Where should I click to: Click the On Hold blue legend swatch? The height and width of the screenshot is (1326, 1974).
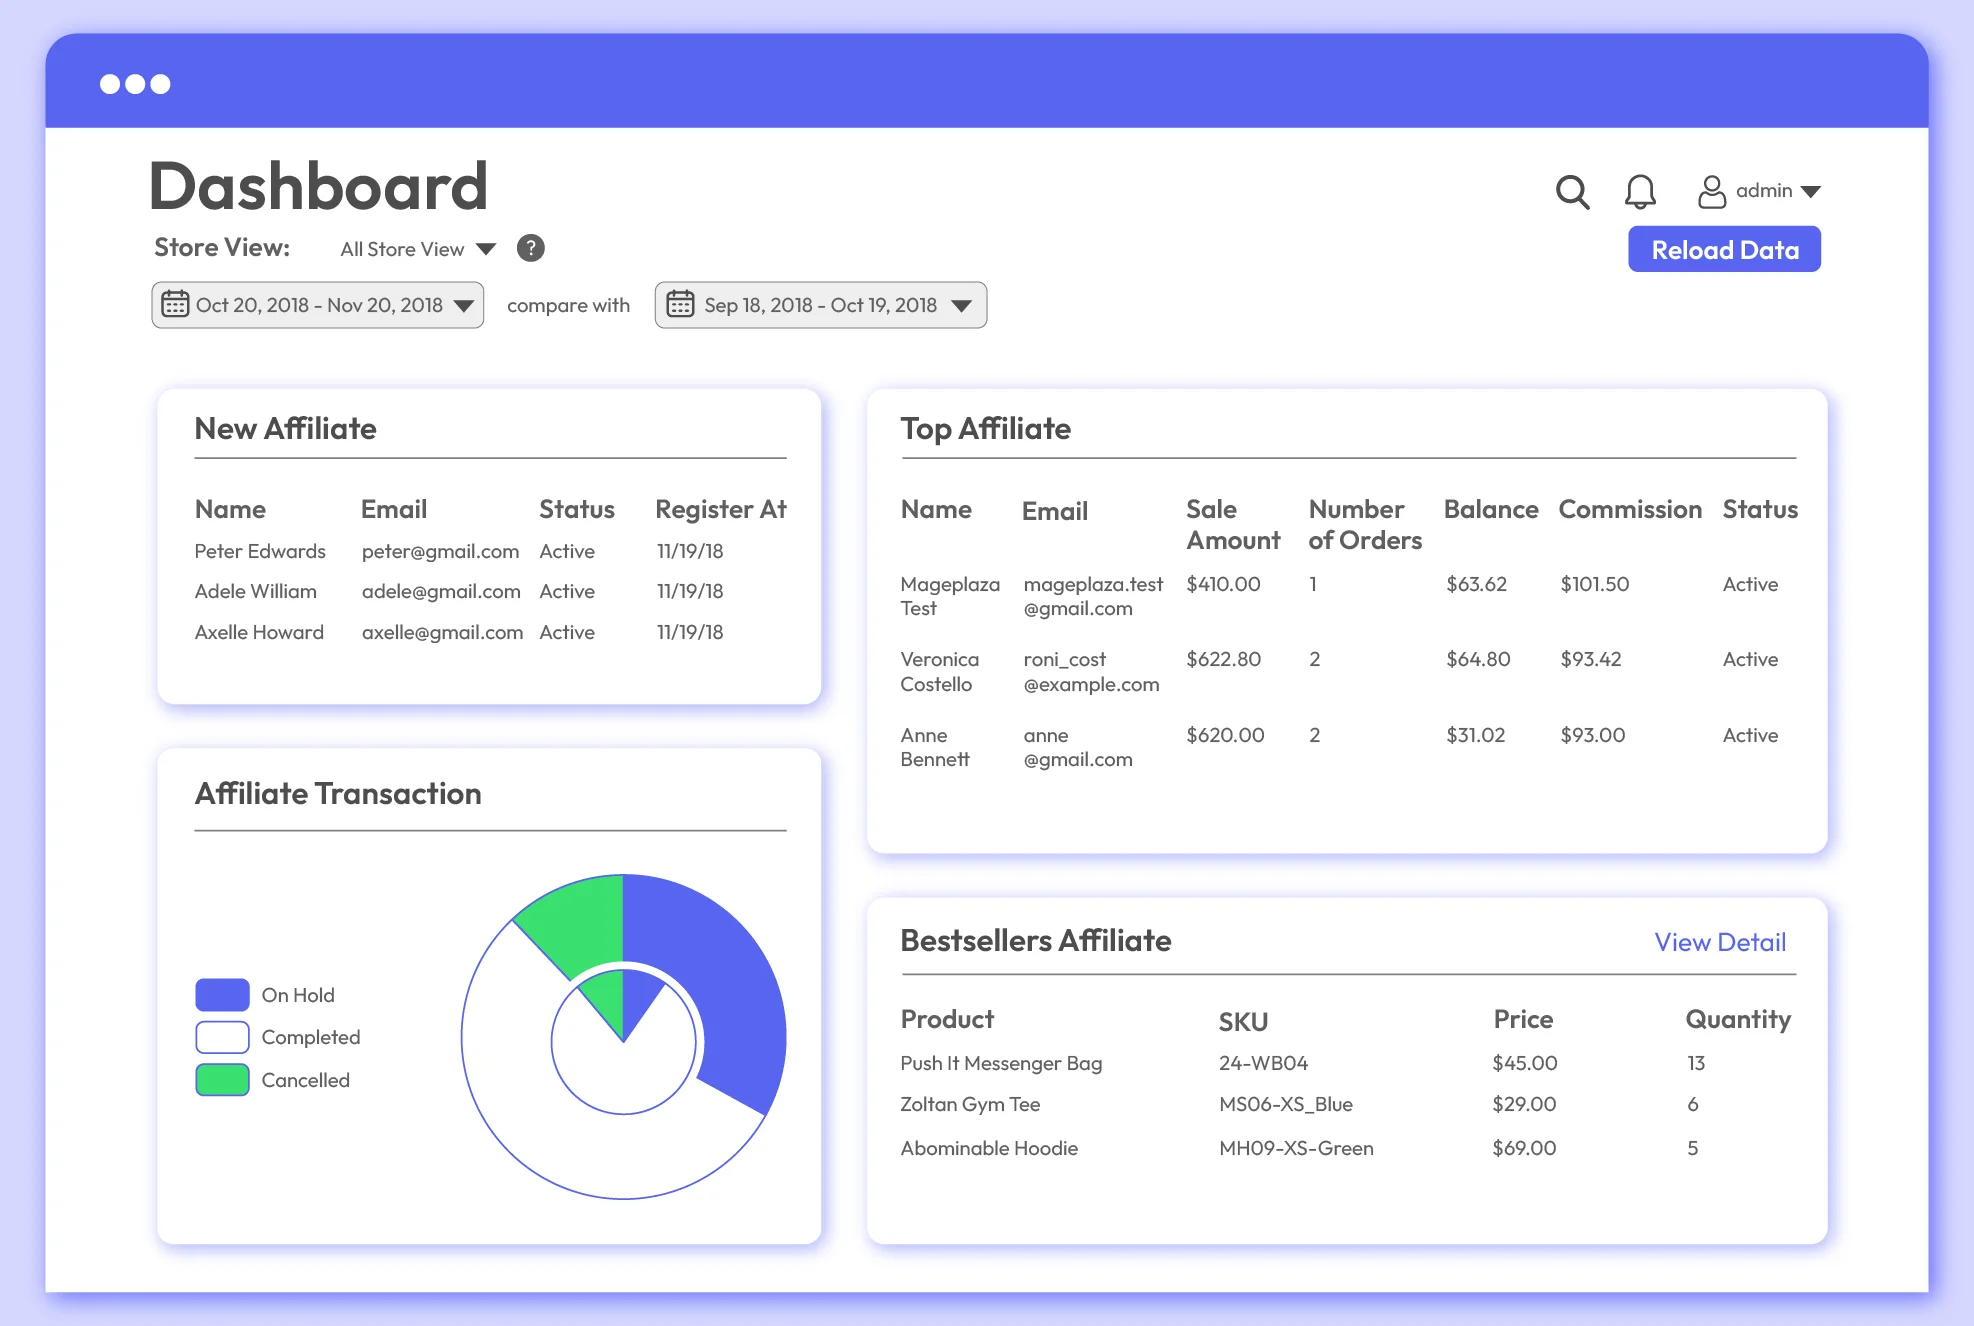pos(222,994)
